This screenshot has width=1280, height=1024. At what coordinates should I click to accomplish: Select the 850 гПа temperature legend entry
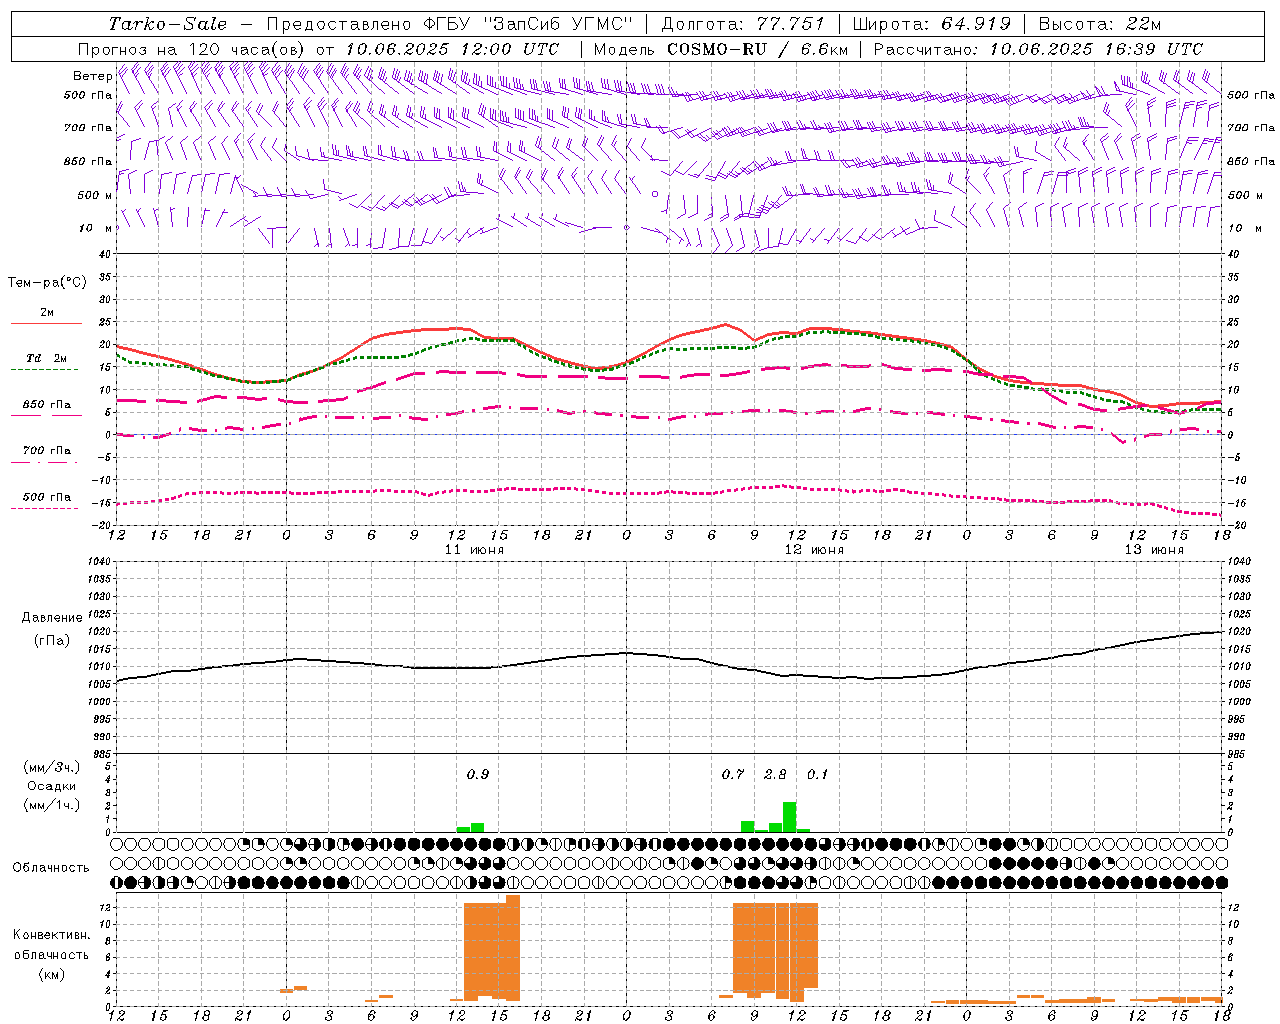pyautogui.click(x=46, y=405)
